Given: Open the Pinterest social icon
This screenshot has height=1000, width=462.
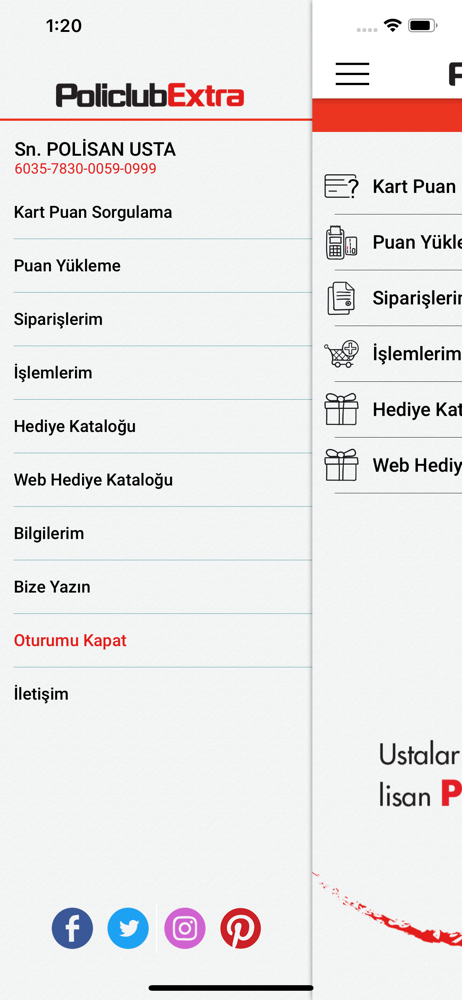Looking at the screenshot, I should [x=241, y=928].
